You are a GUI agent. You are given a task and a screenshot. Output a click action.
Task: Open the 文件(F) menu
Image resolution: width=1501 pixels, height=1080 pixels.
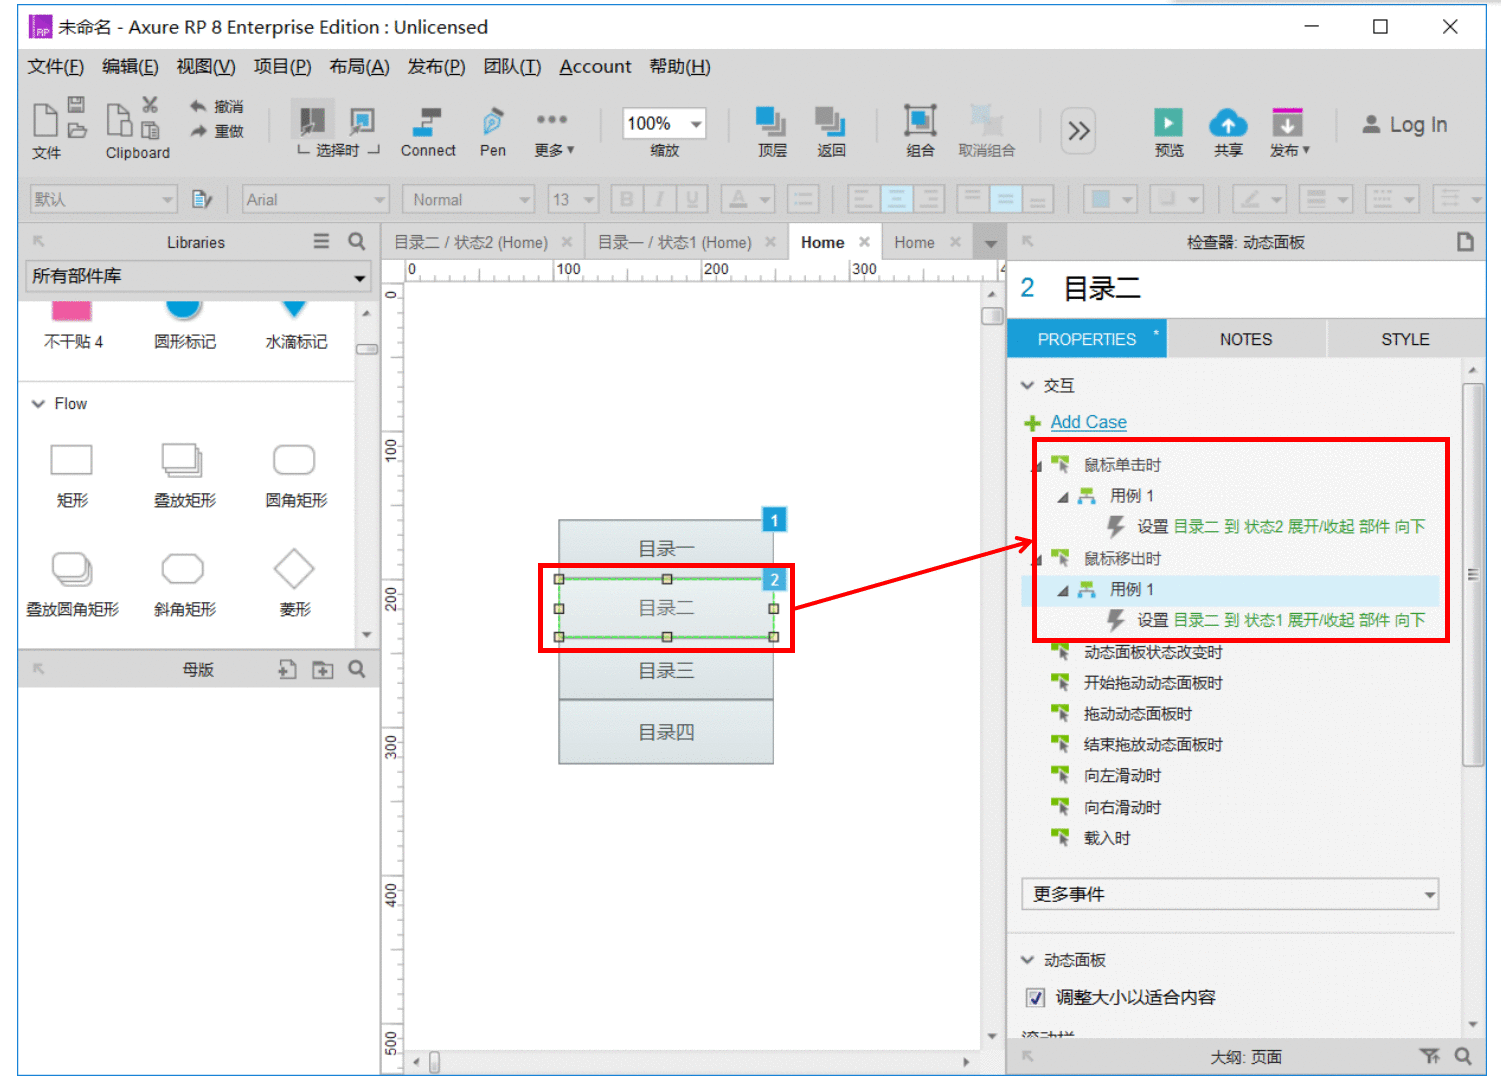55,67
